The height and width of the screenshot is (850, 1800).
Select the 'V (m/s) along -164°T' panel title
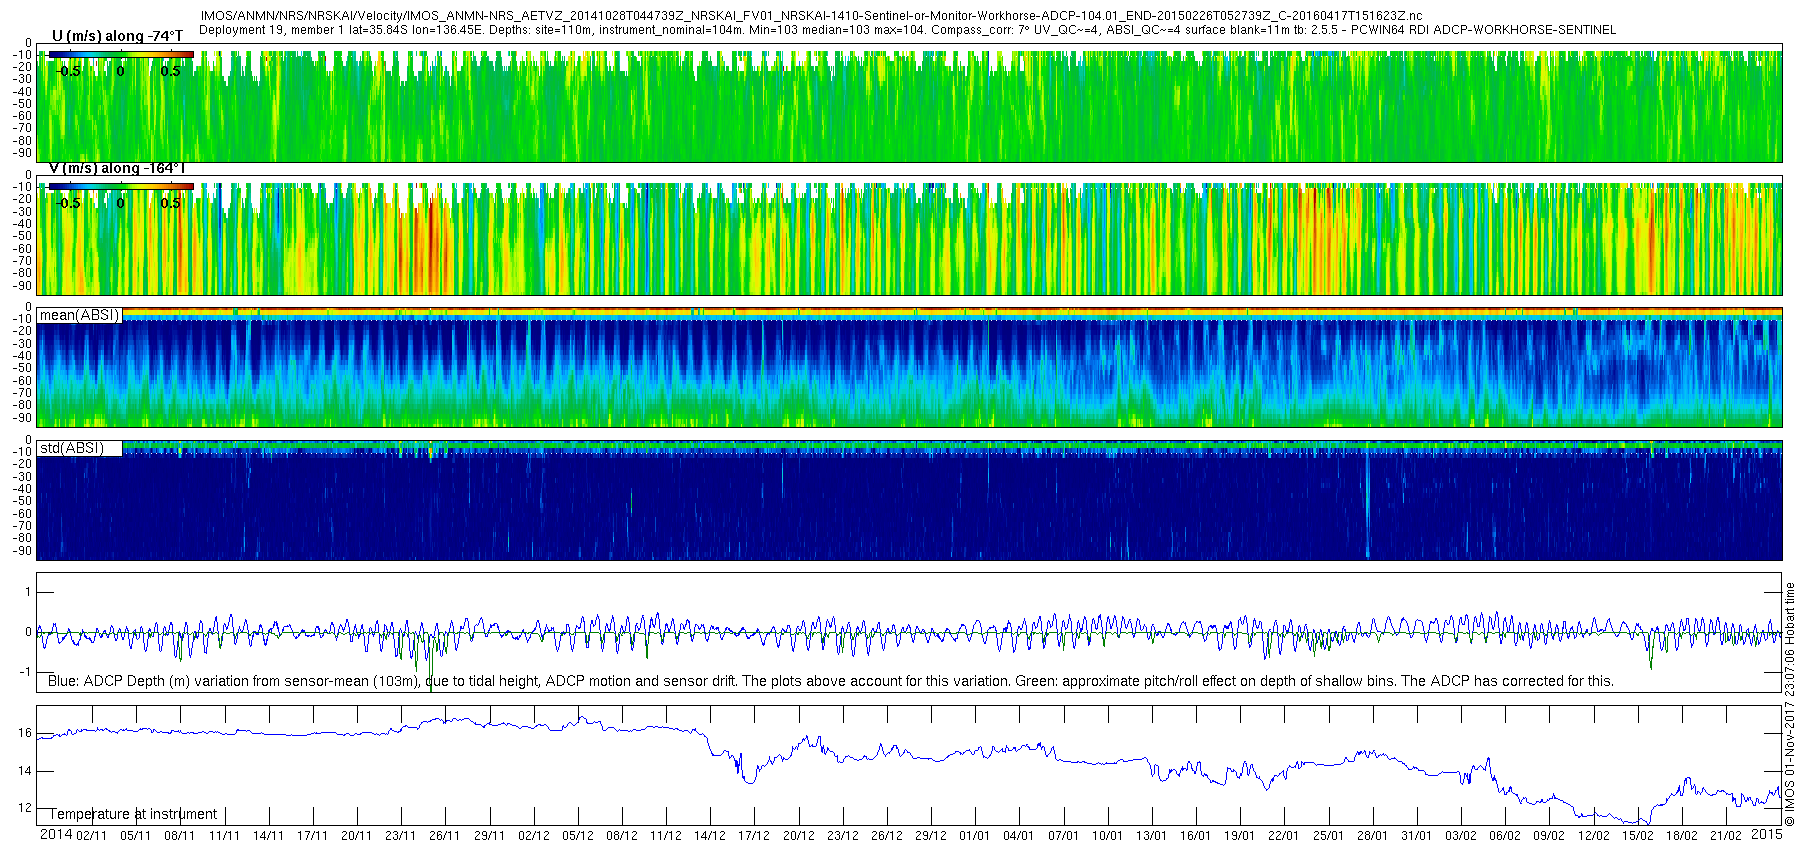[117, 168]
